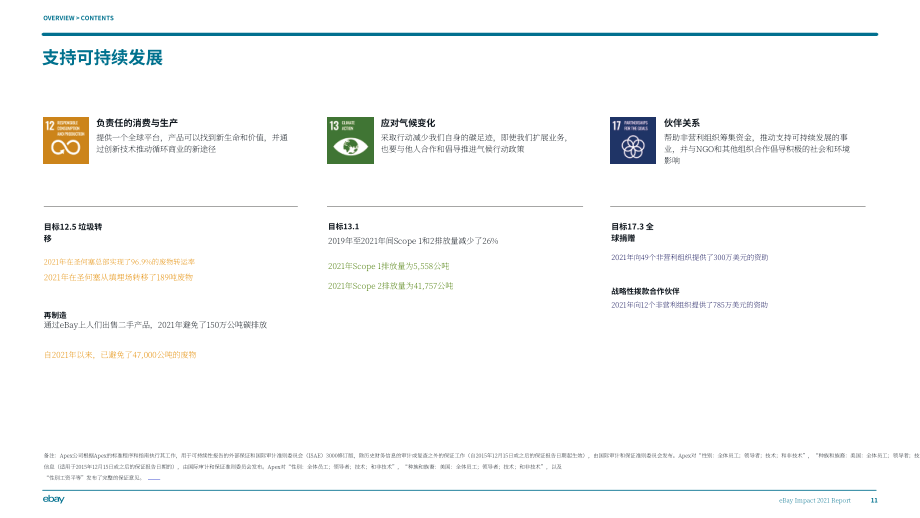This screenshot has width=920, height=518.
Task: Select the 目标13.1 heading
Action: [343, 226]
